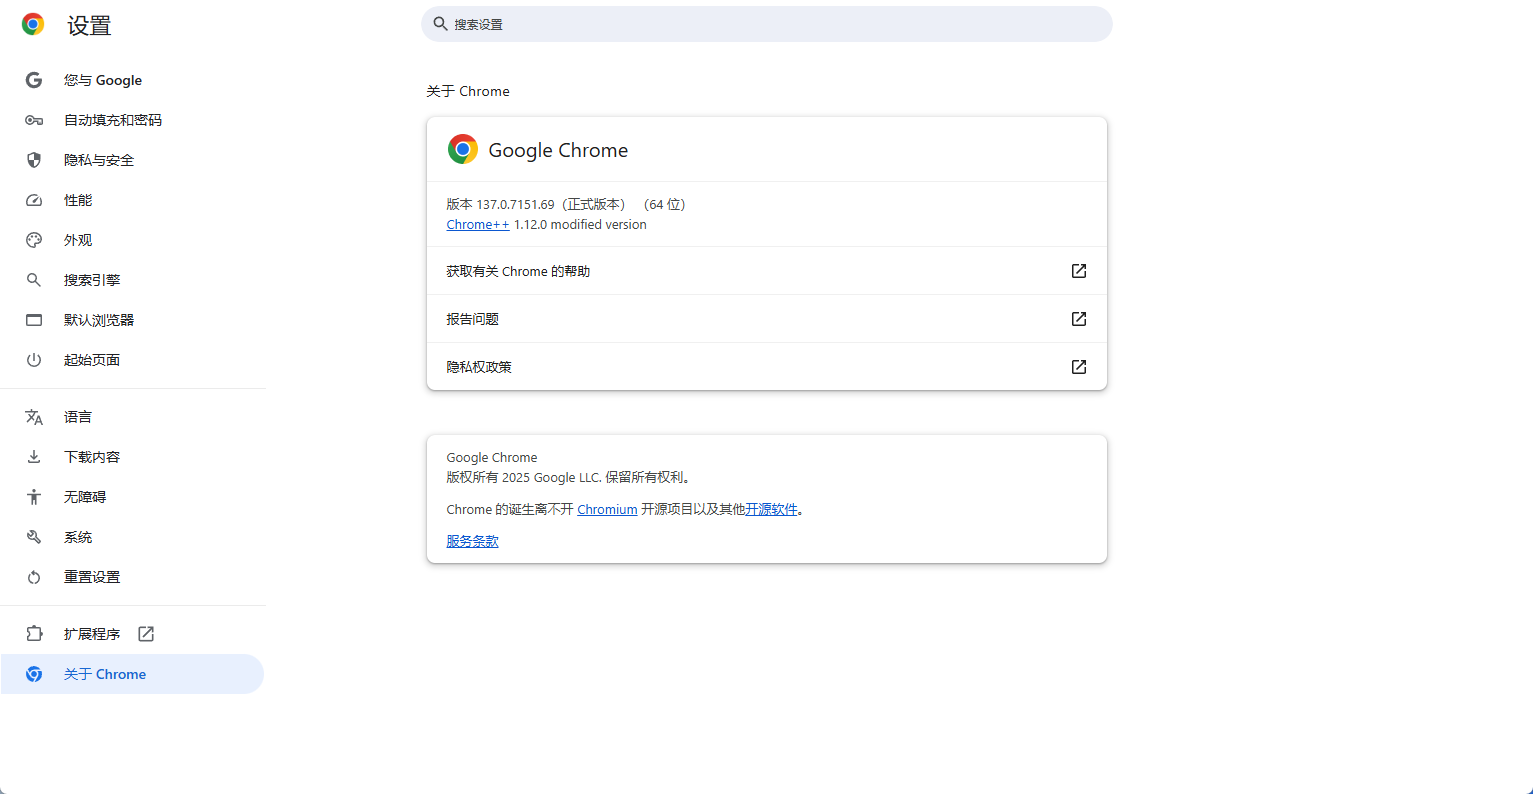Click the 起始页面 power icon

tap(33, 360)
